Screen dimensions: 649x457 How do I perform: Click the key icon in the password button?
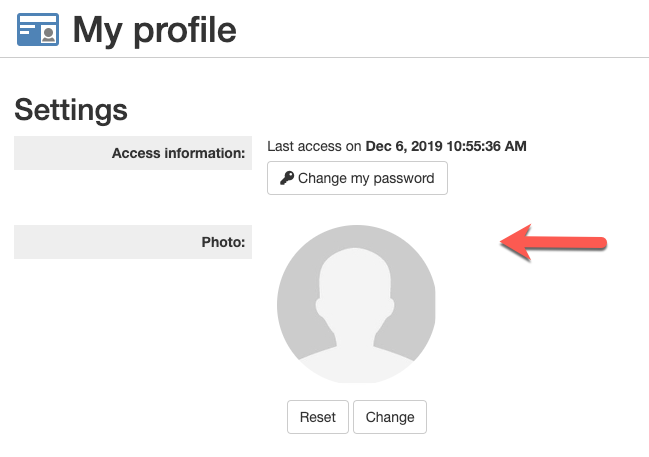[286, 179]
